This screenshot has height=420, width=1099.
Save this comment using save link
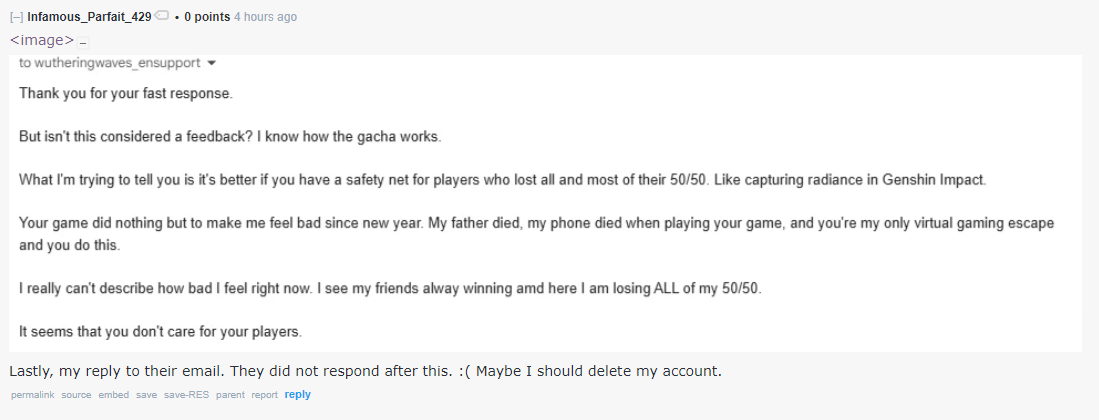coord(146,395)
